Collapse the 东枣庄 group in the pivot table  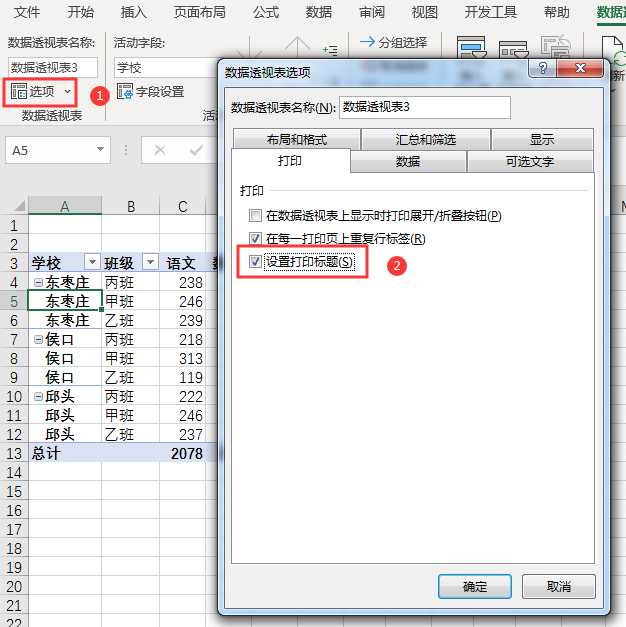pyautogui.click(x=38, y=283)
